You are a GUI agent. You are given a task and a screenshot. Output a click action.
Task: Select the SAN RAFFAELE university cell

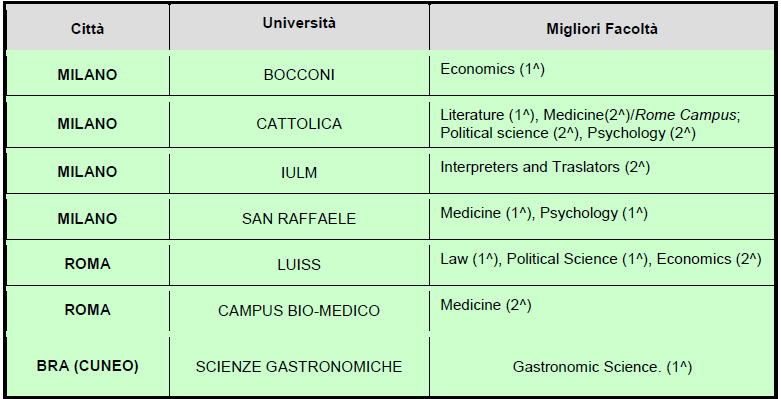(299, 219)
